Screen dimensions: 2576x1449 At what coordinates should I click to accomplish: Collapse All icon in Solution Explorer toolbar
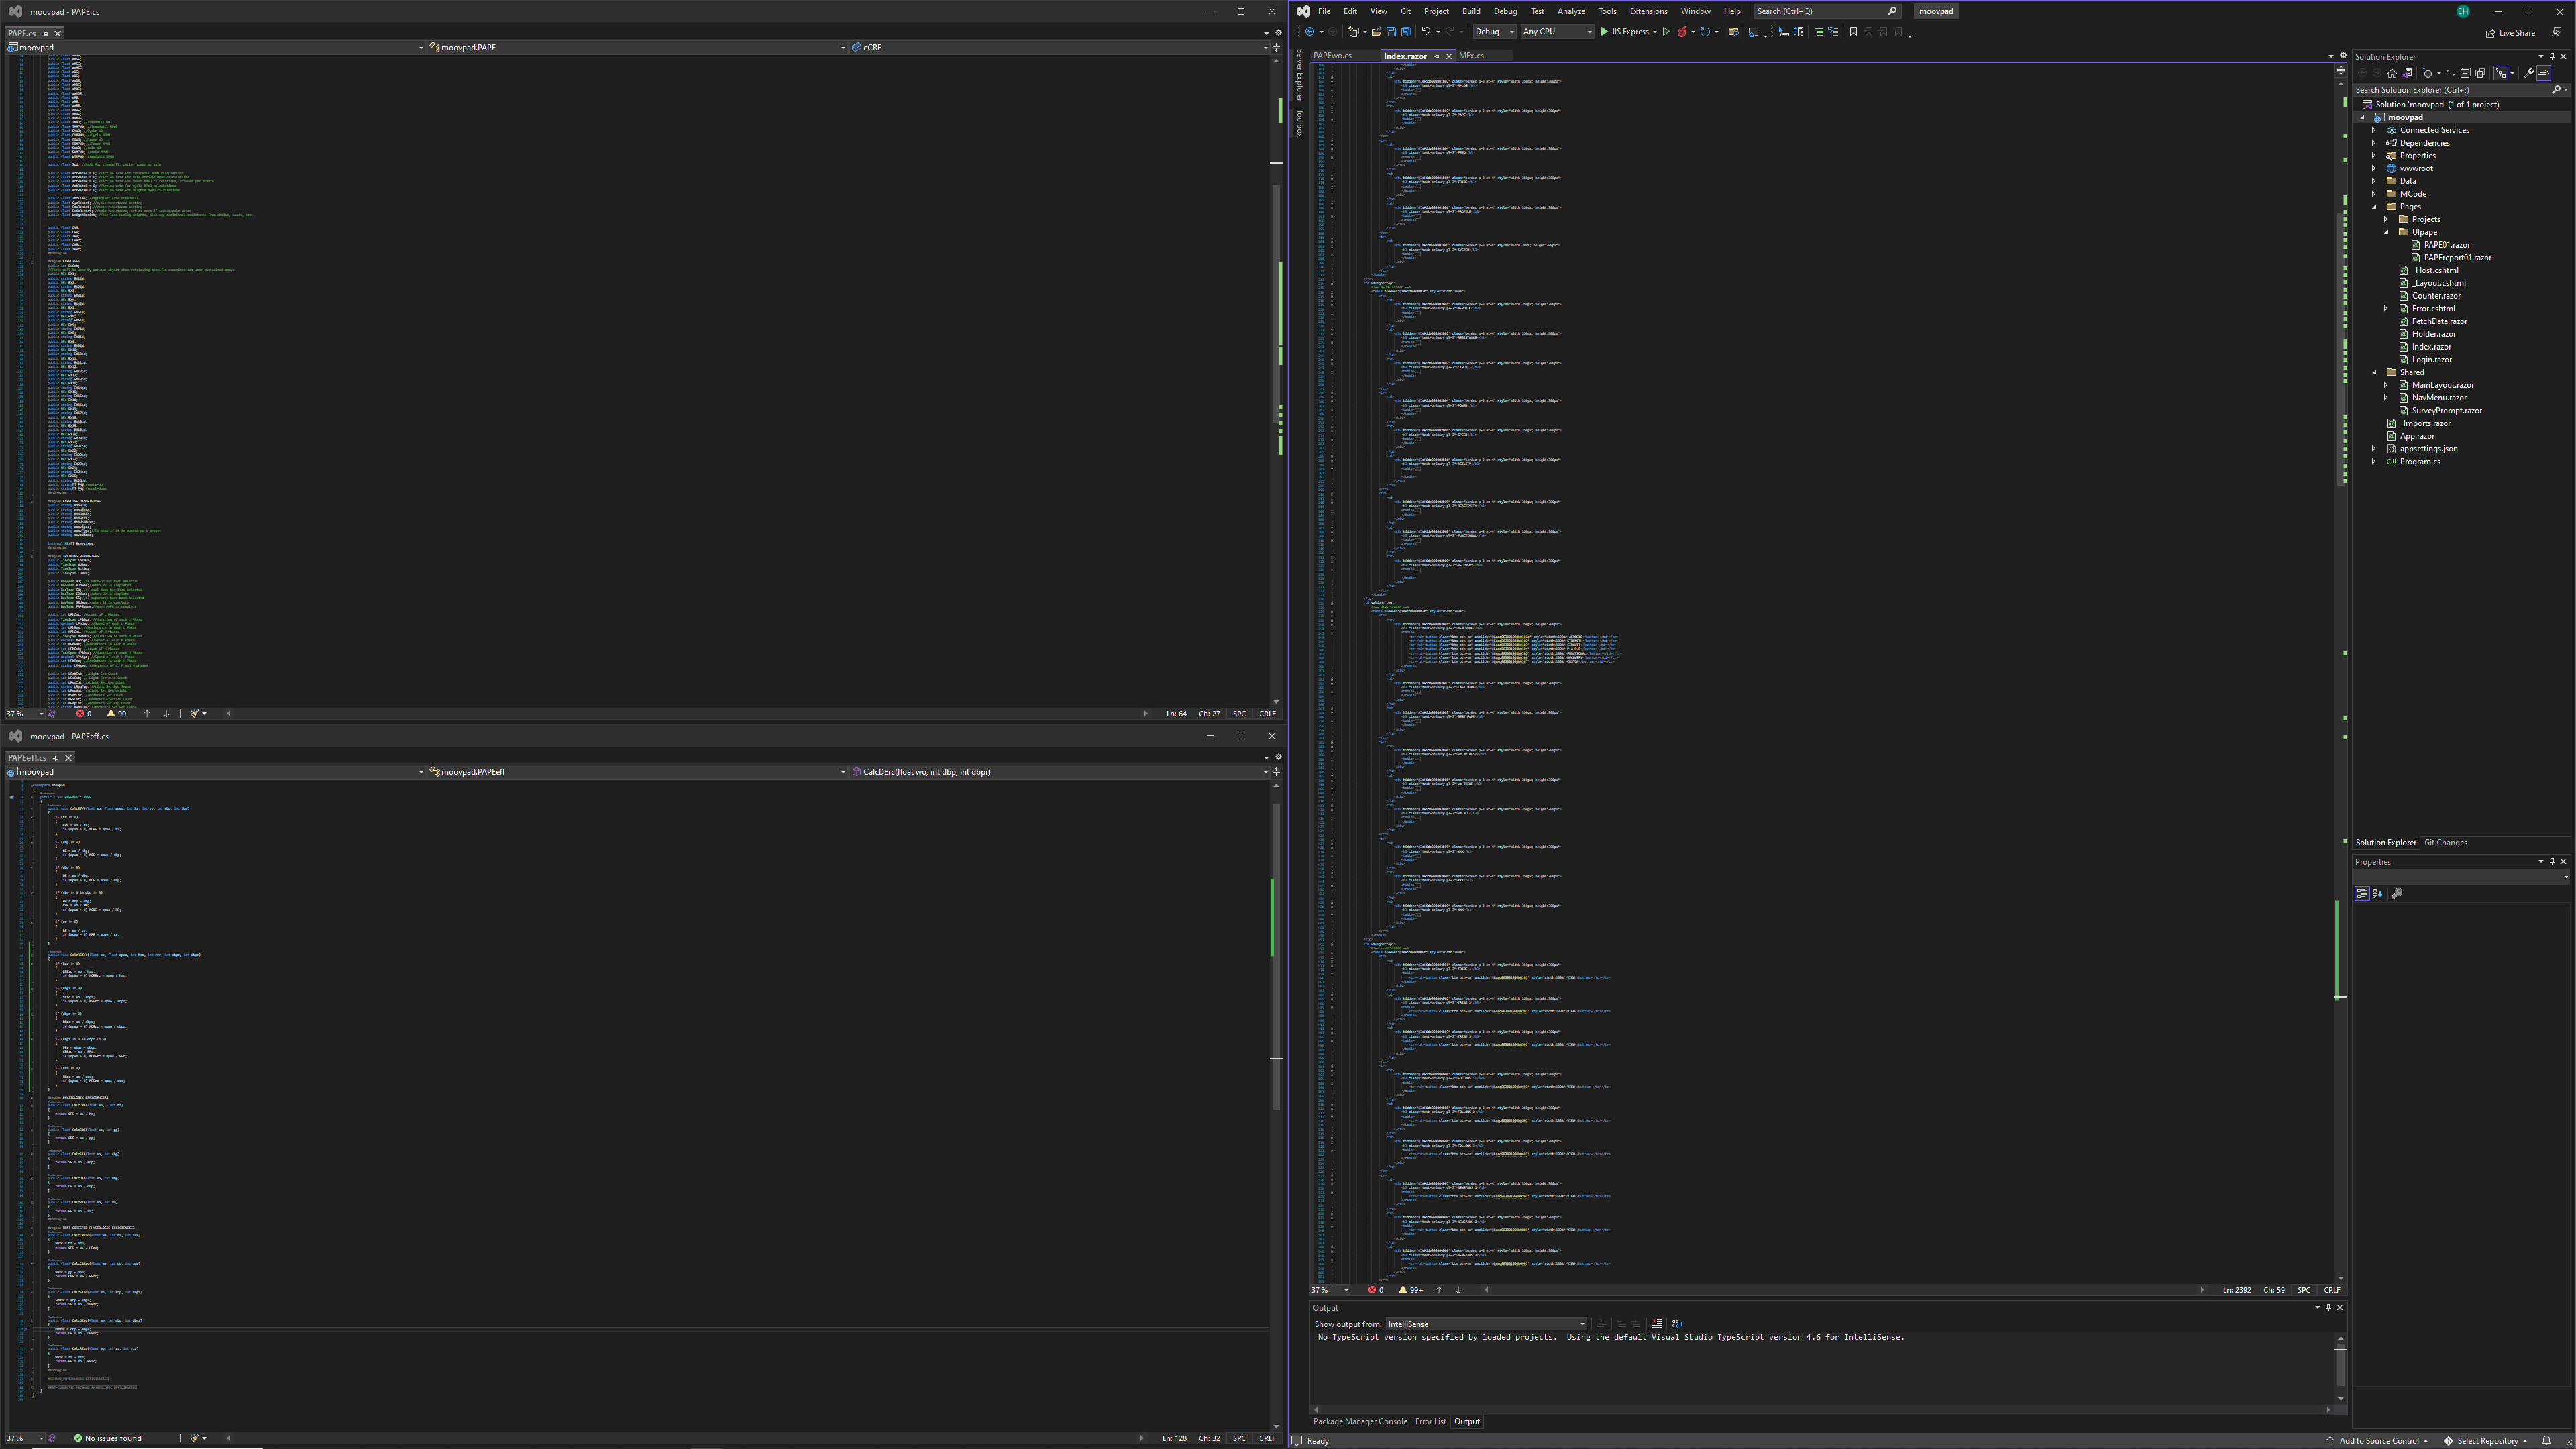pyautogui.click(x=2465, y=73)
